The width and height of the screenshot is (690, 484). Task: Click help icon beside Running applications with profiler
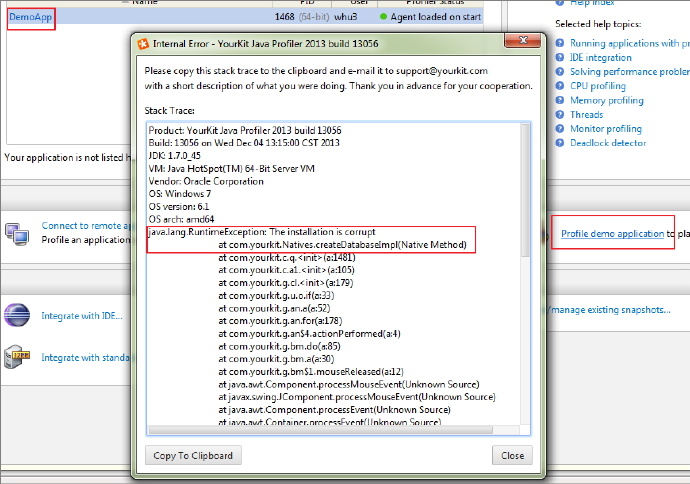(x=560, y=43)
